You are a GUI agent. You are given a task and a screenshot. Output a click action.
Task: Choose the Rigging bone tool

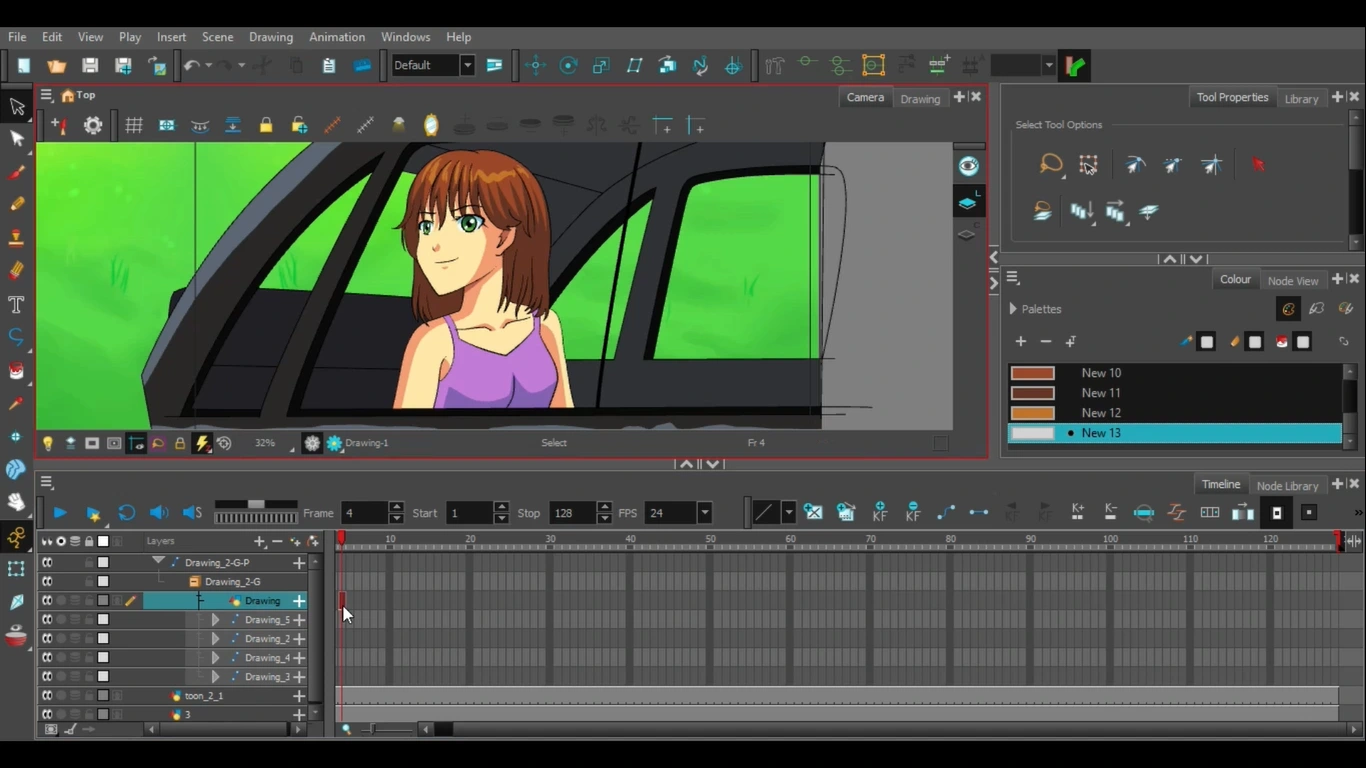click(x=17, y=537)
